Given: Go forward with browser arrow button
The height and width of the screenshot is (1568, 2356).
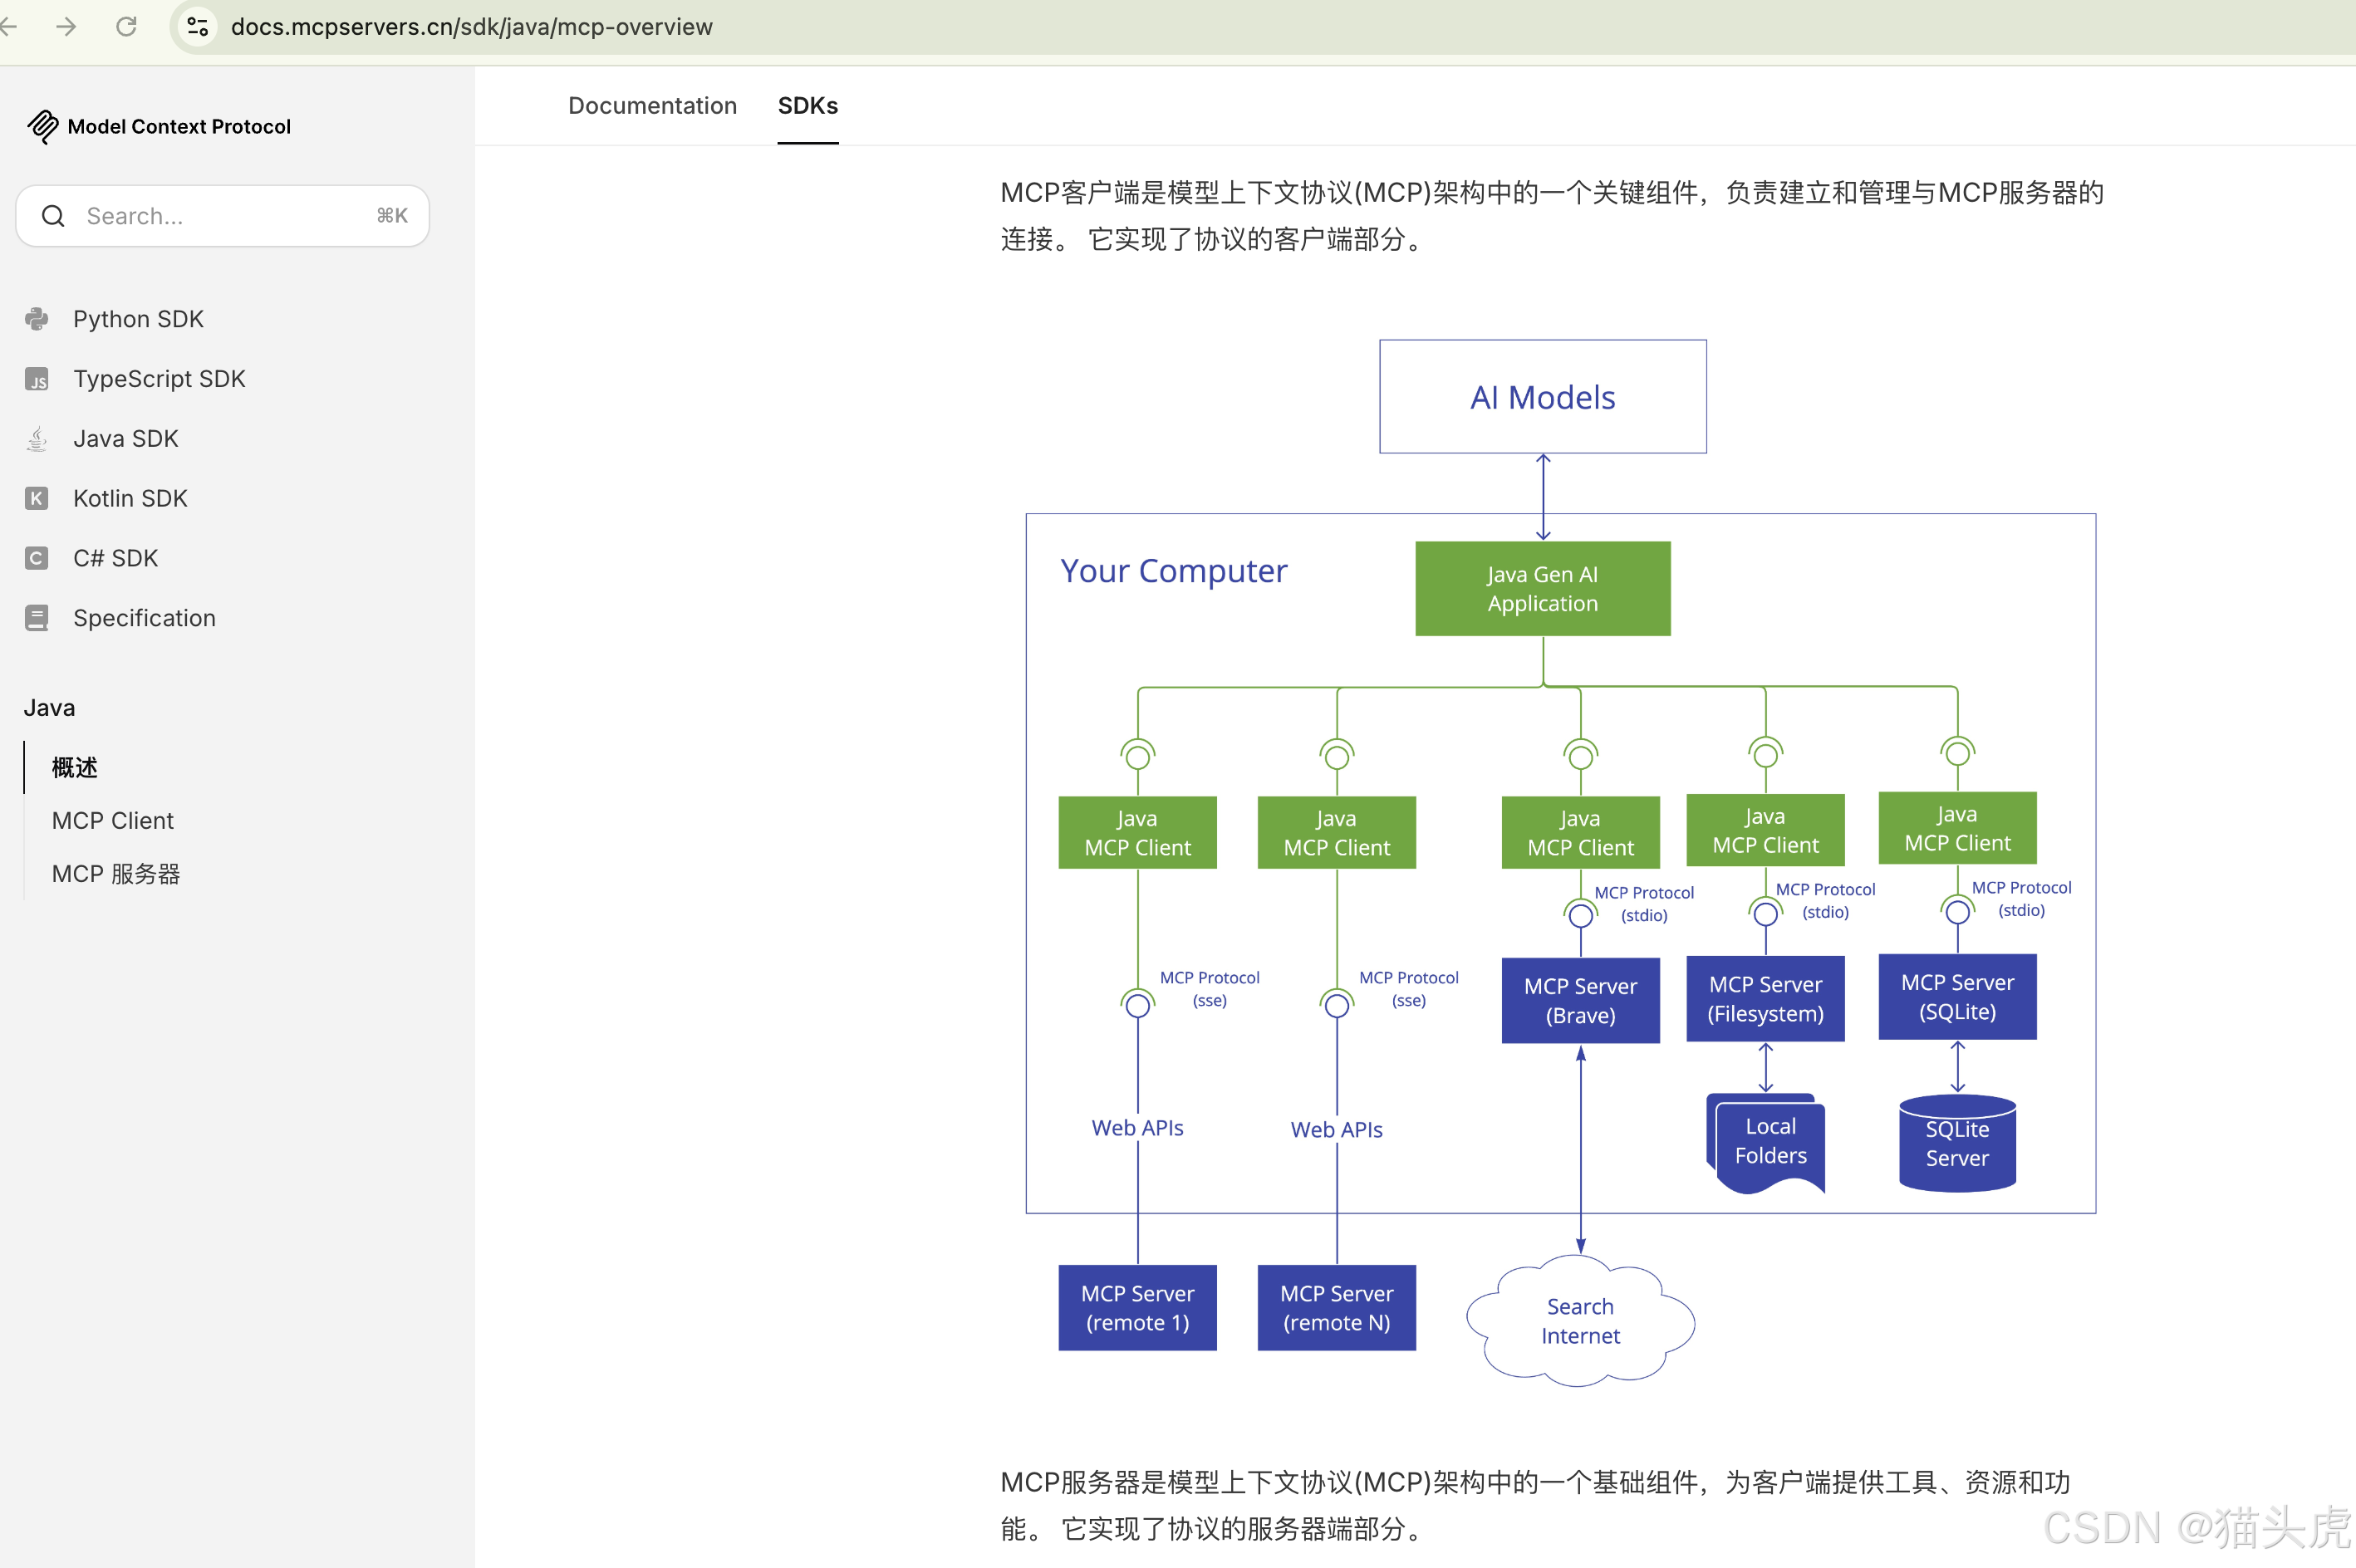Looking at the screenshot, I should pyautogui.click(x=66, y=26).
